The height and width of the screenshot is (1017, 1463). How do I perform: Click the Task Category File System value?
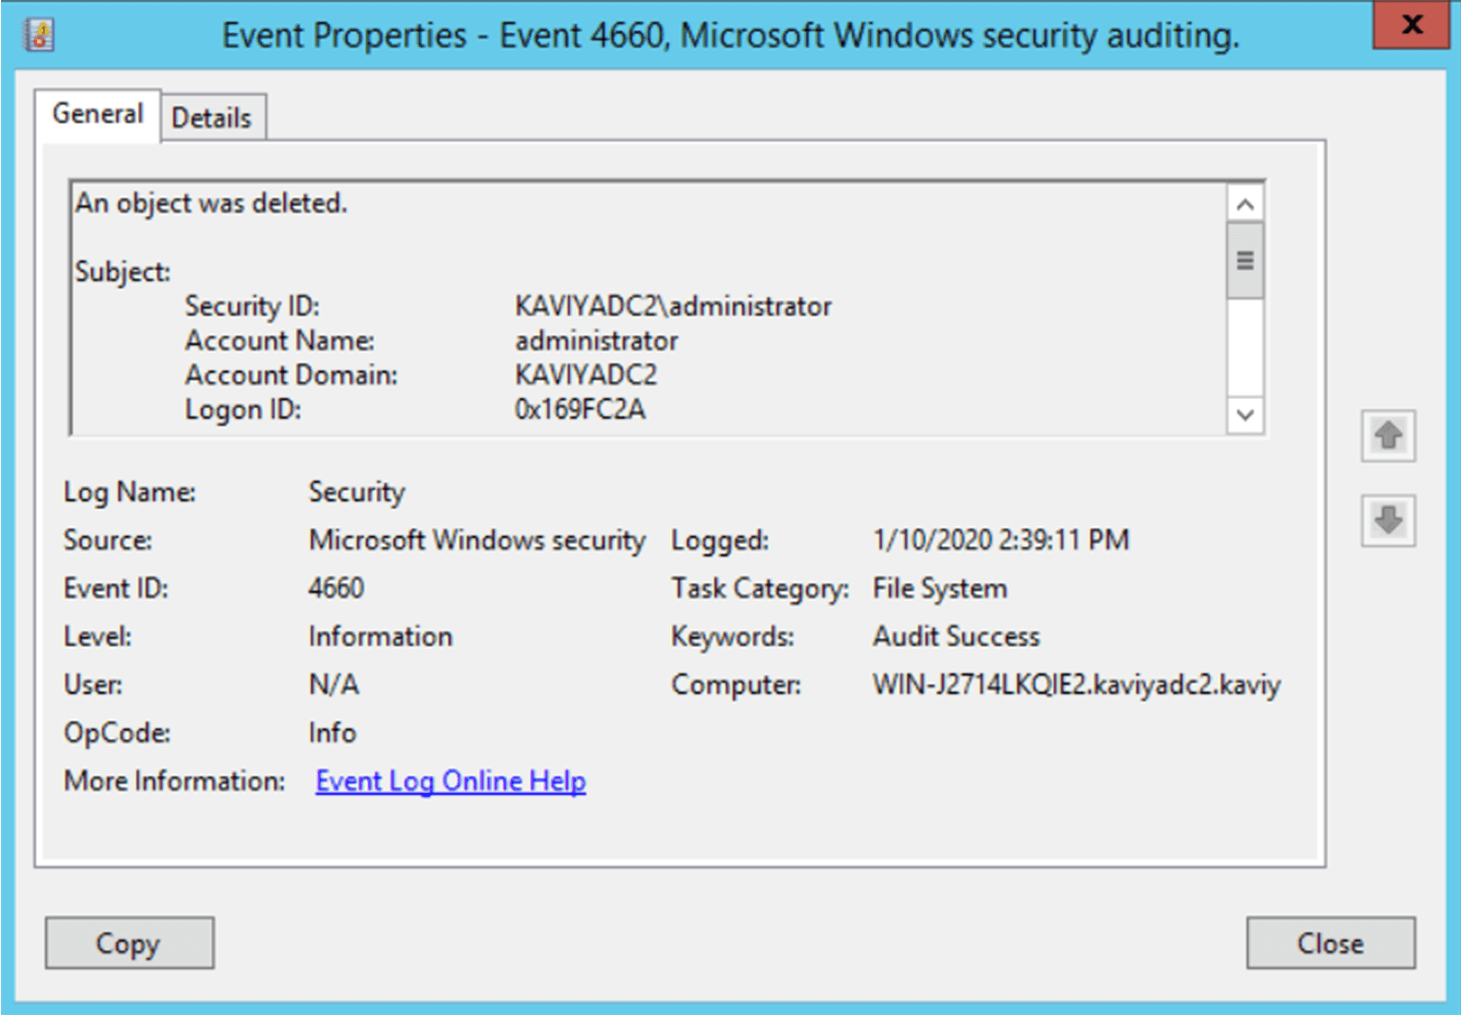940,588
